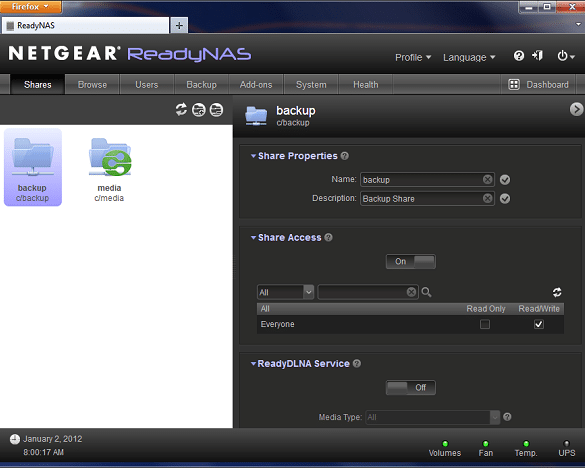Refresh the shares list
Image resolution: width=585 pixels, height=468 pixels.
[181, 110]
